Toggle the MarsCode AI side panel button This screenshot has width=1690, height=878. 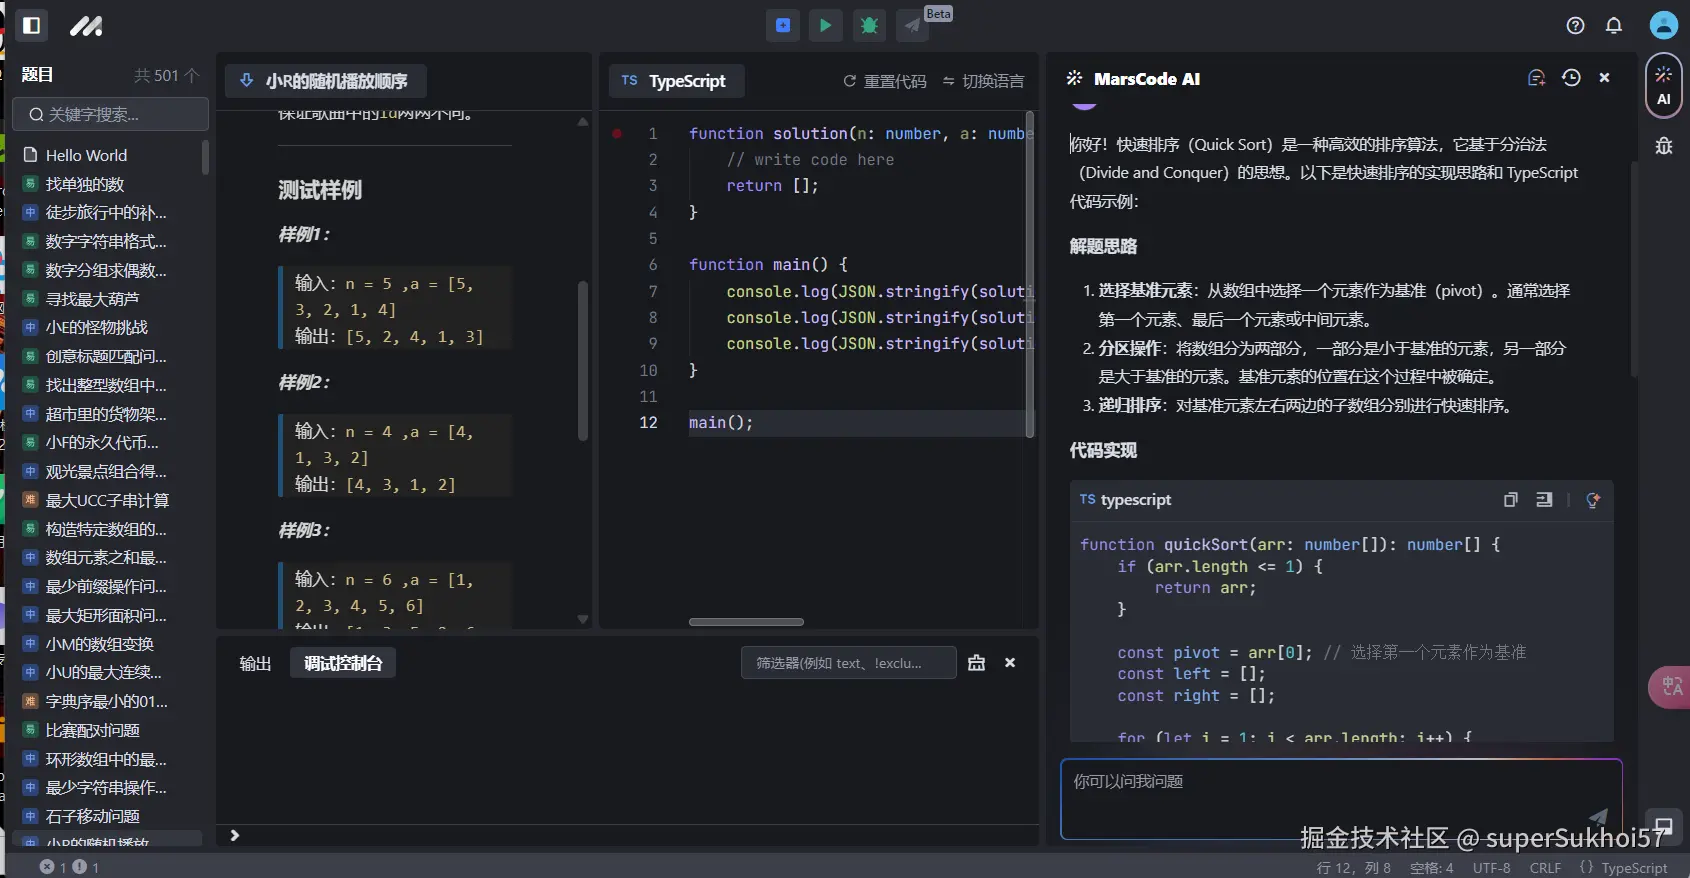coord(1663,84)
